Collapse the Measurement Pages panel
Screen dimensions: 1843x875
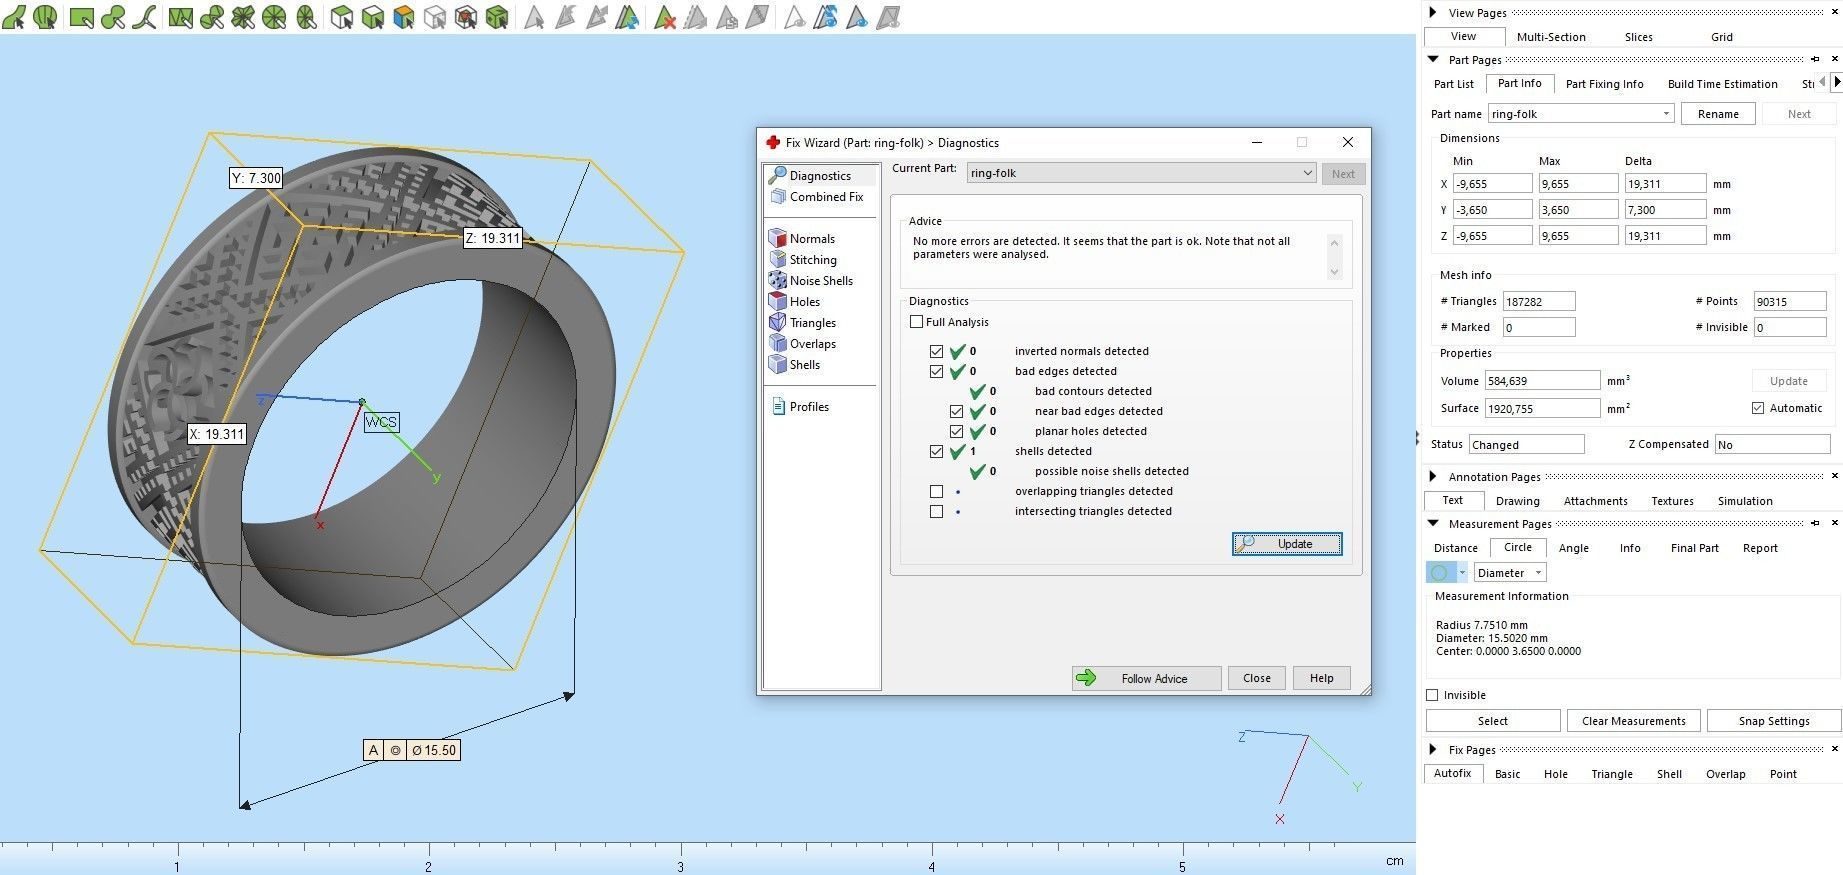(1433, 523)
